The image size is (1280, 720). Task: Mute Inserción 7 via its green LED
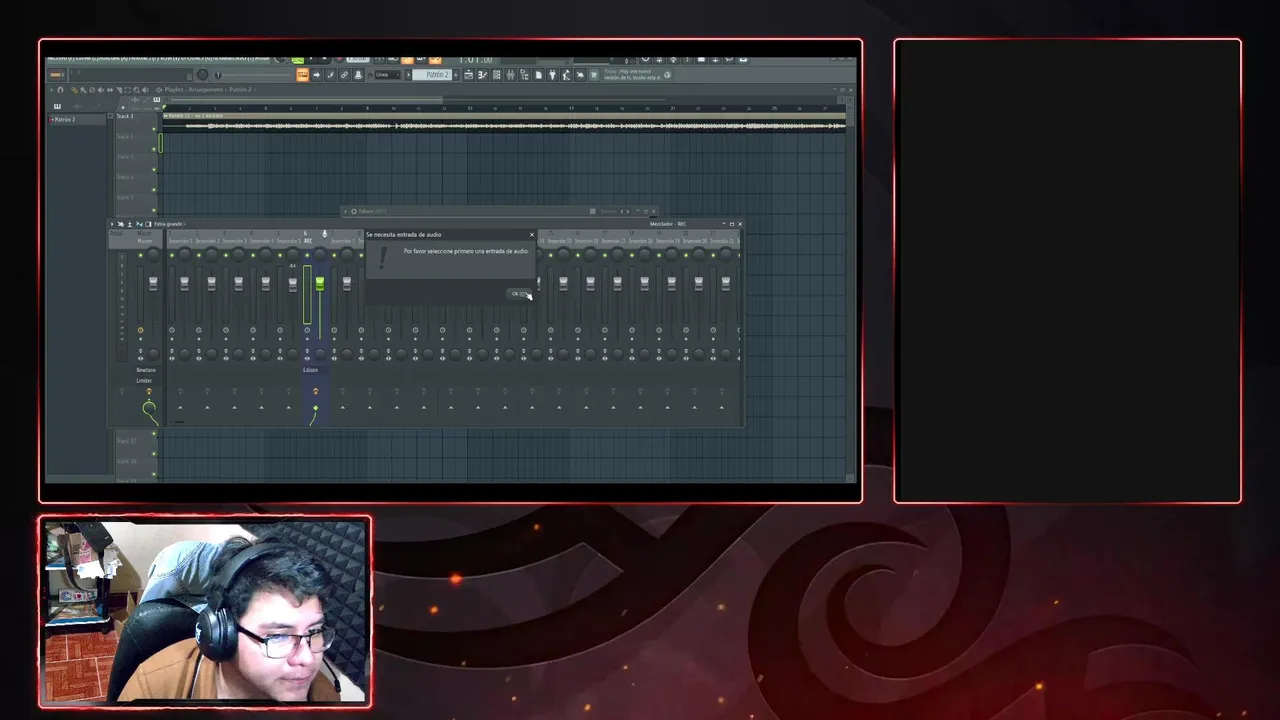[334, 255]
